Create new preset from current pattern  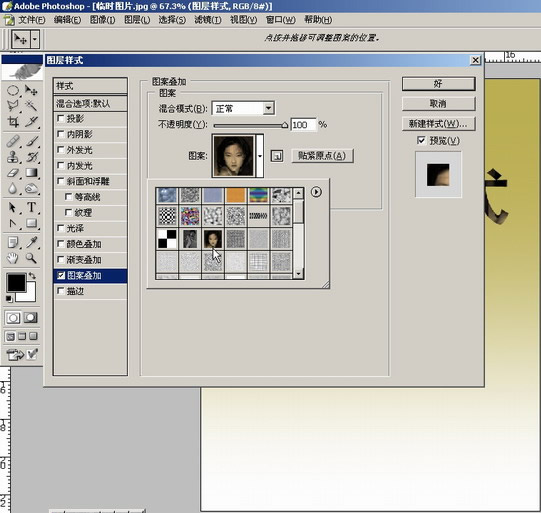point(277,156)
